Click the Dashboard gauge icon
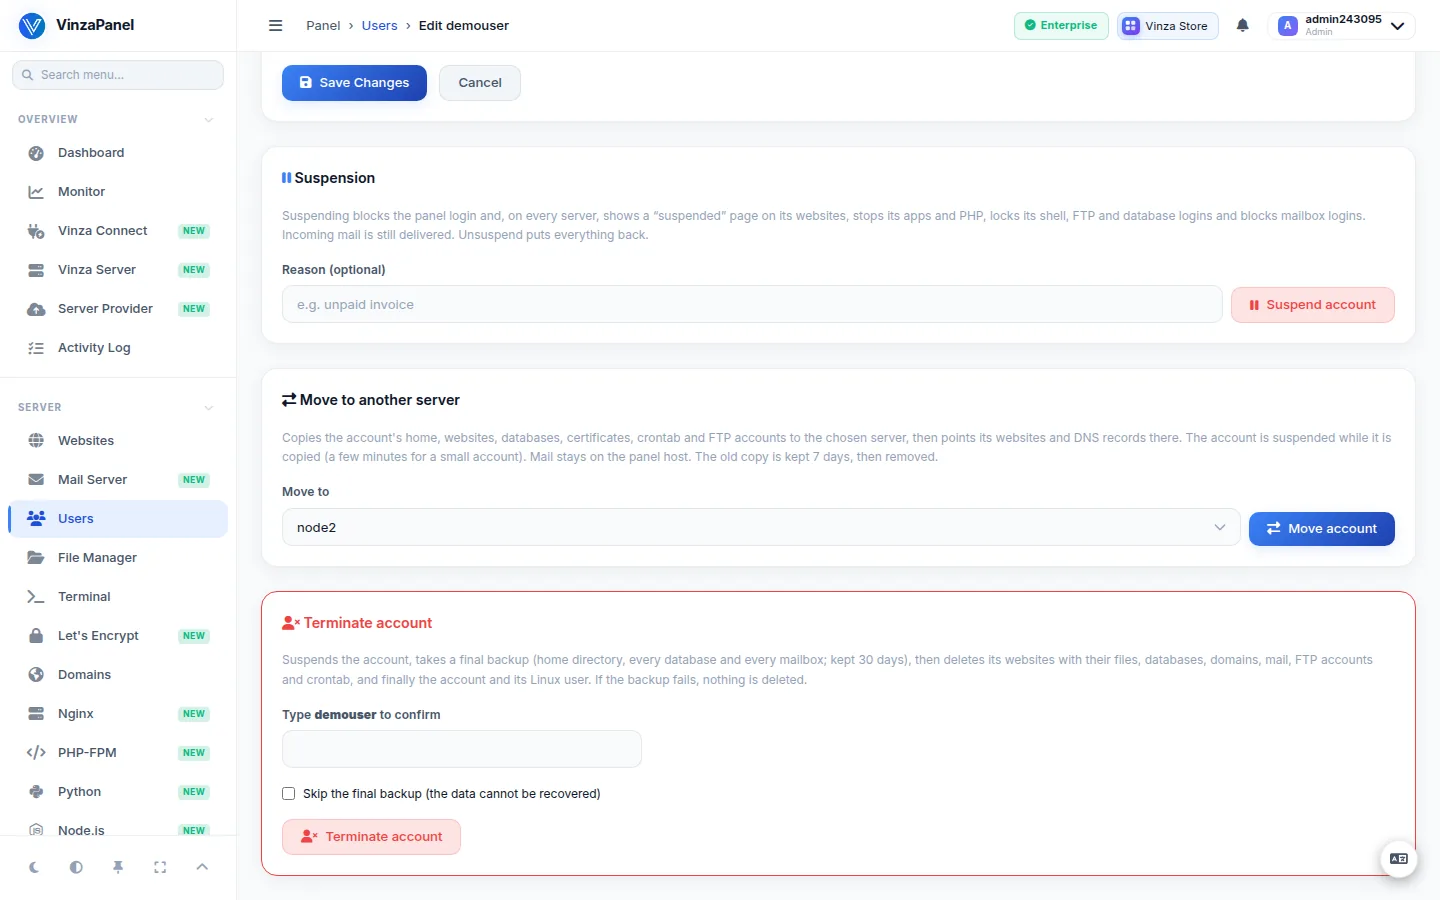Viewport: 1440px width, 900px height. tap(36, 153)
